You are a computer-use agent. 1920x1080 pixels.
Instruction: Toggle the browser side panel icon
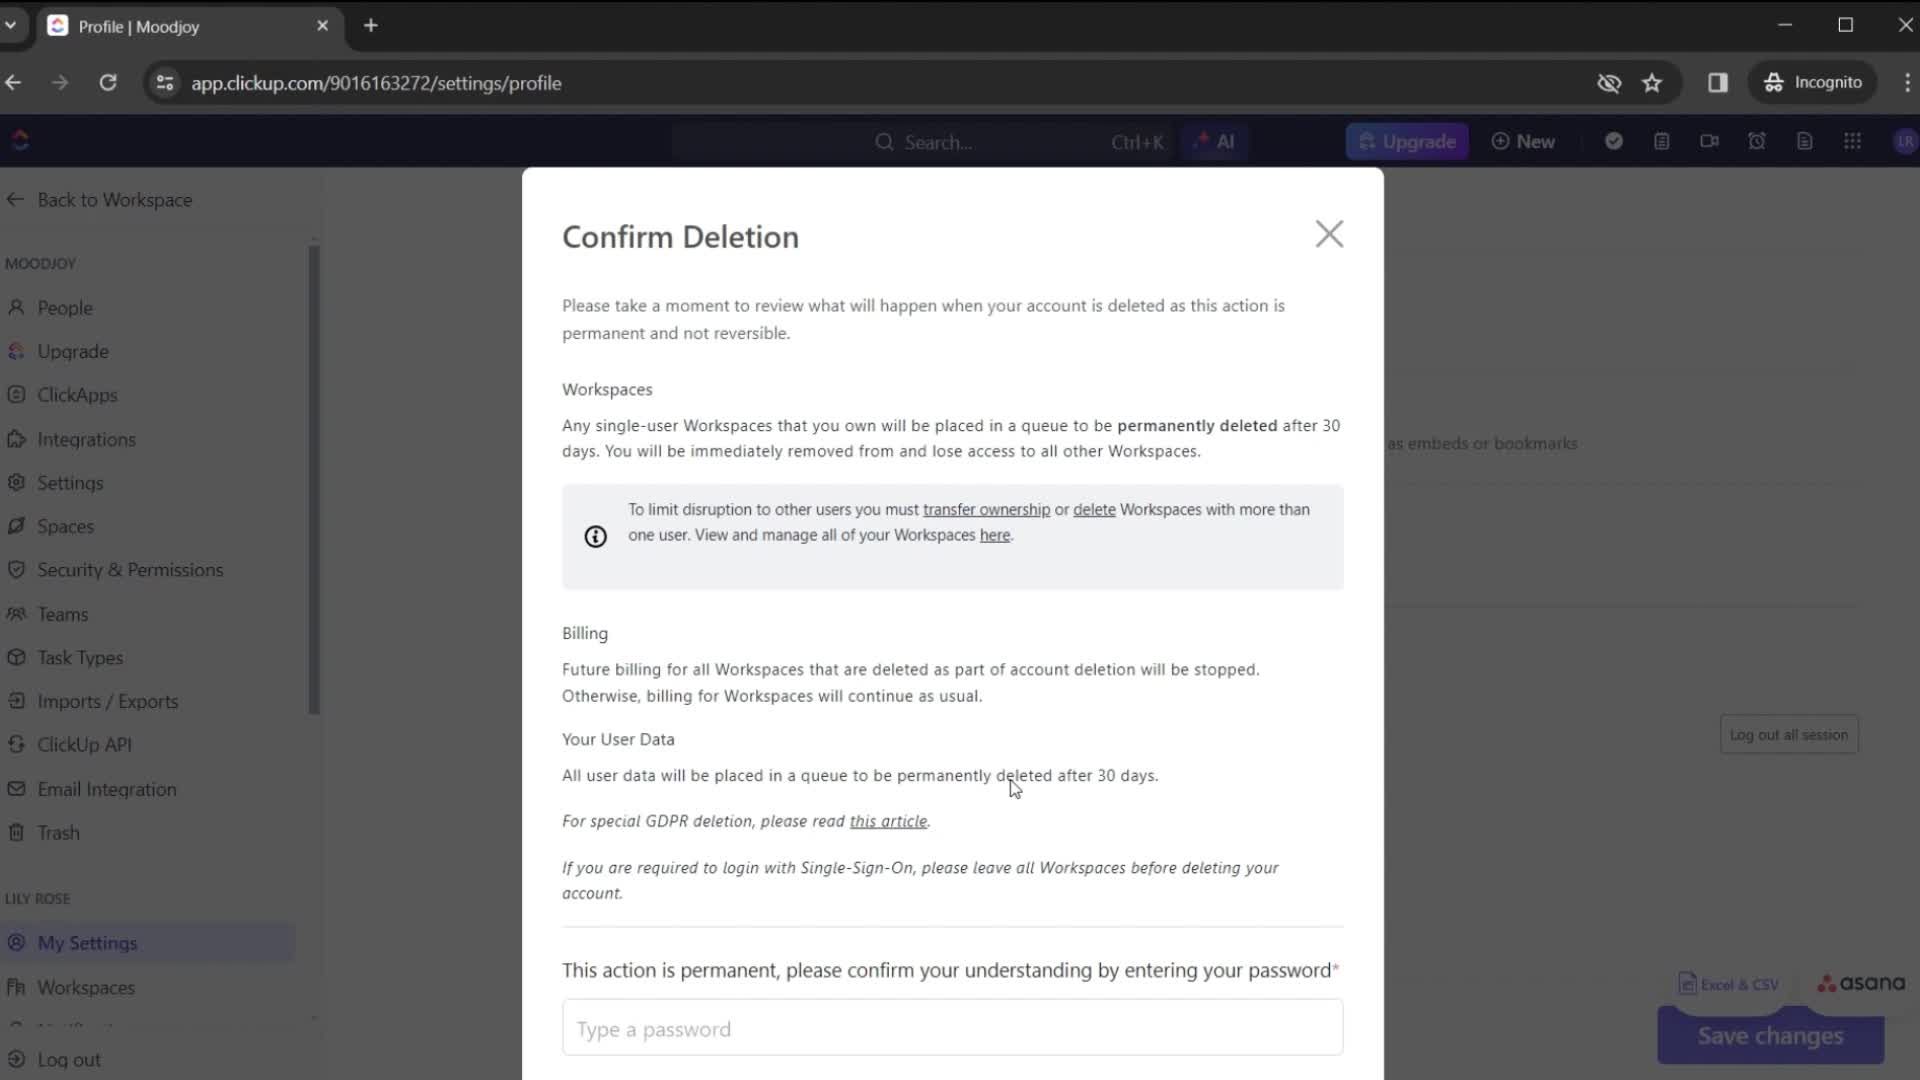[x=1718, y=83]
